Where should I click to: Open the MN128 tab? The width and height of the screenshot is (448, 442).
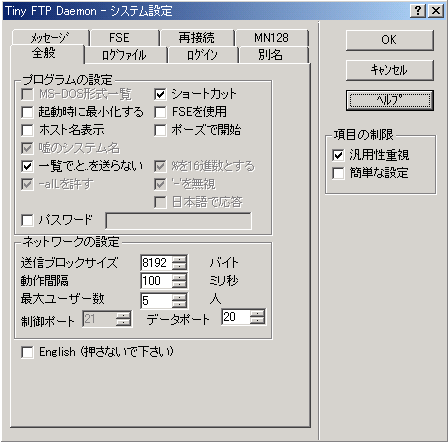[271, 37]
